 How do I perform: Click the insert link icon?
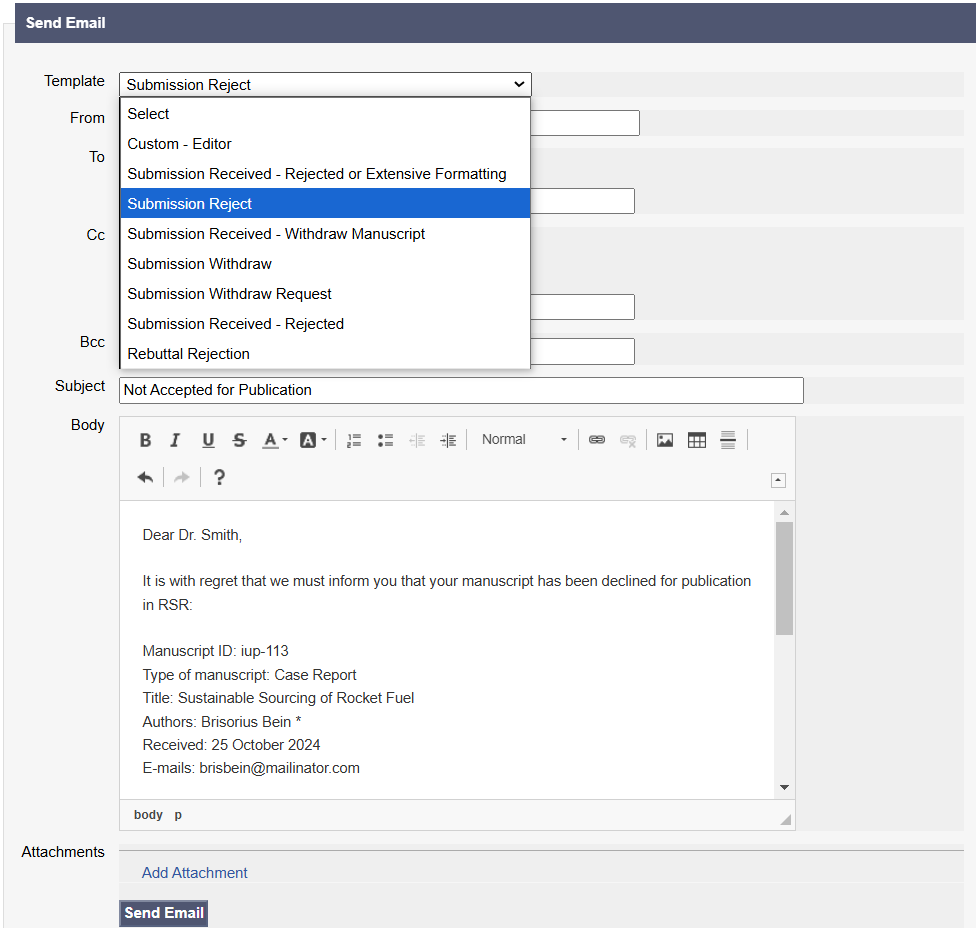[597, 440]
